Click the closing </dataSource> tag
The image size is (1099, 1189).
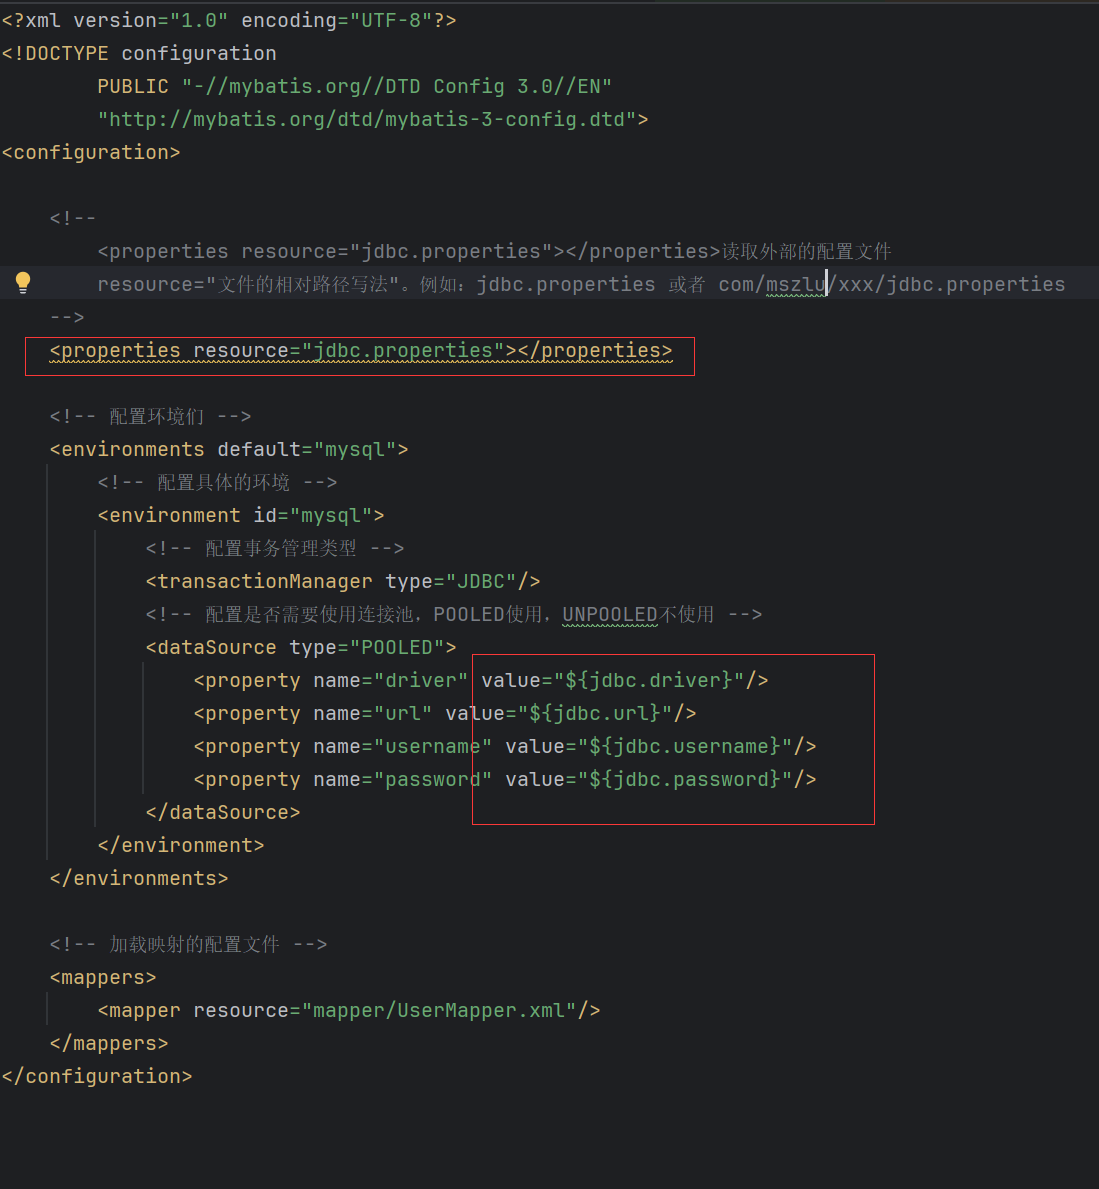tap(223, 813)
